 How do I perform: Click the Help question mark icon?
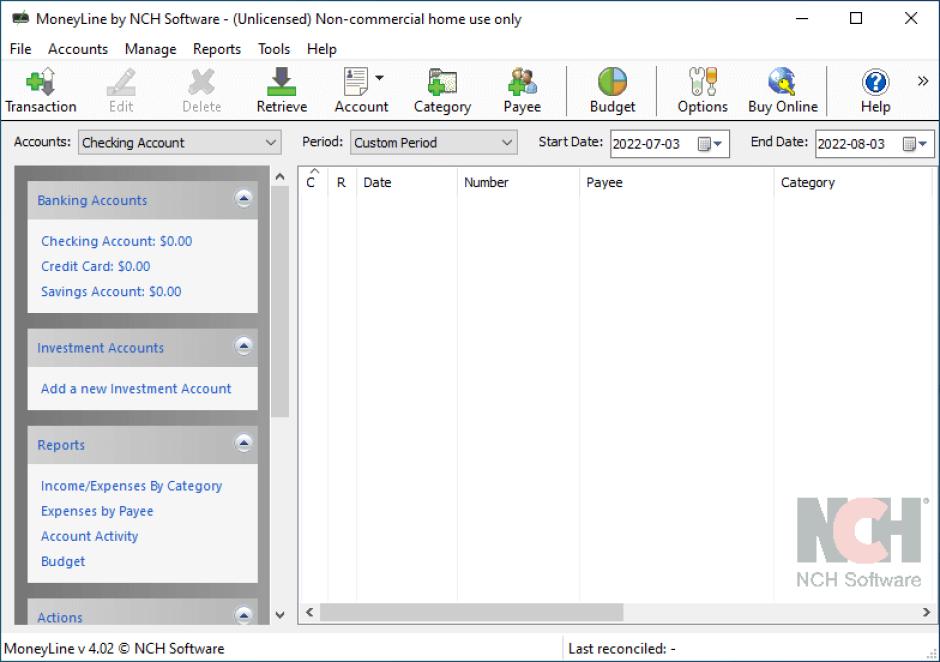875,91
